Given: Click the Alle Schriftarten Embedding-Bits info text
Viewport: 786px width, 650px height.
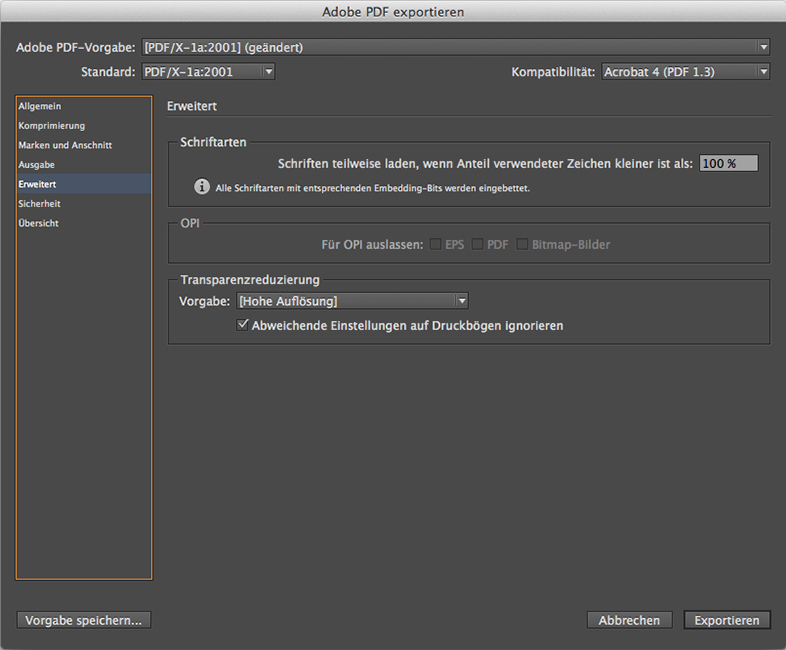Looking at the screenshot, I should pos(372,188).
